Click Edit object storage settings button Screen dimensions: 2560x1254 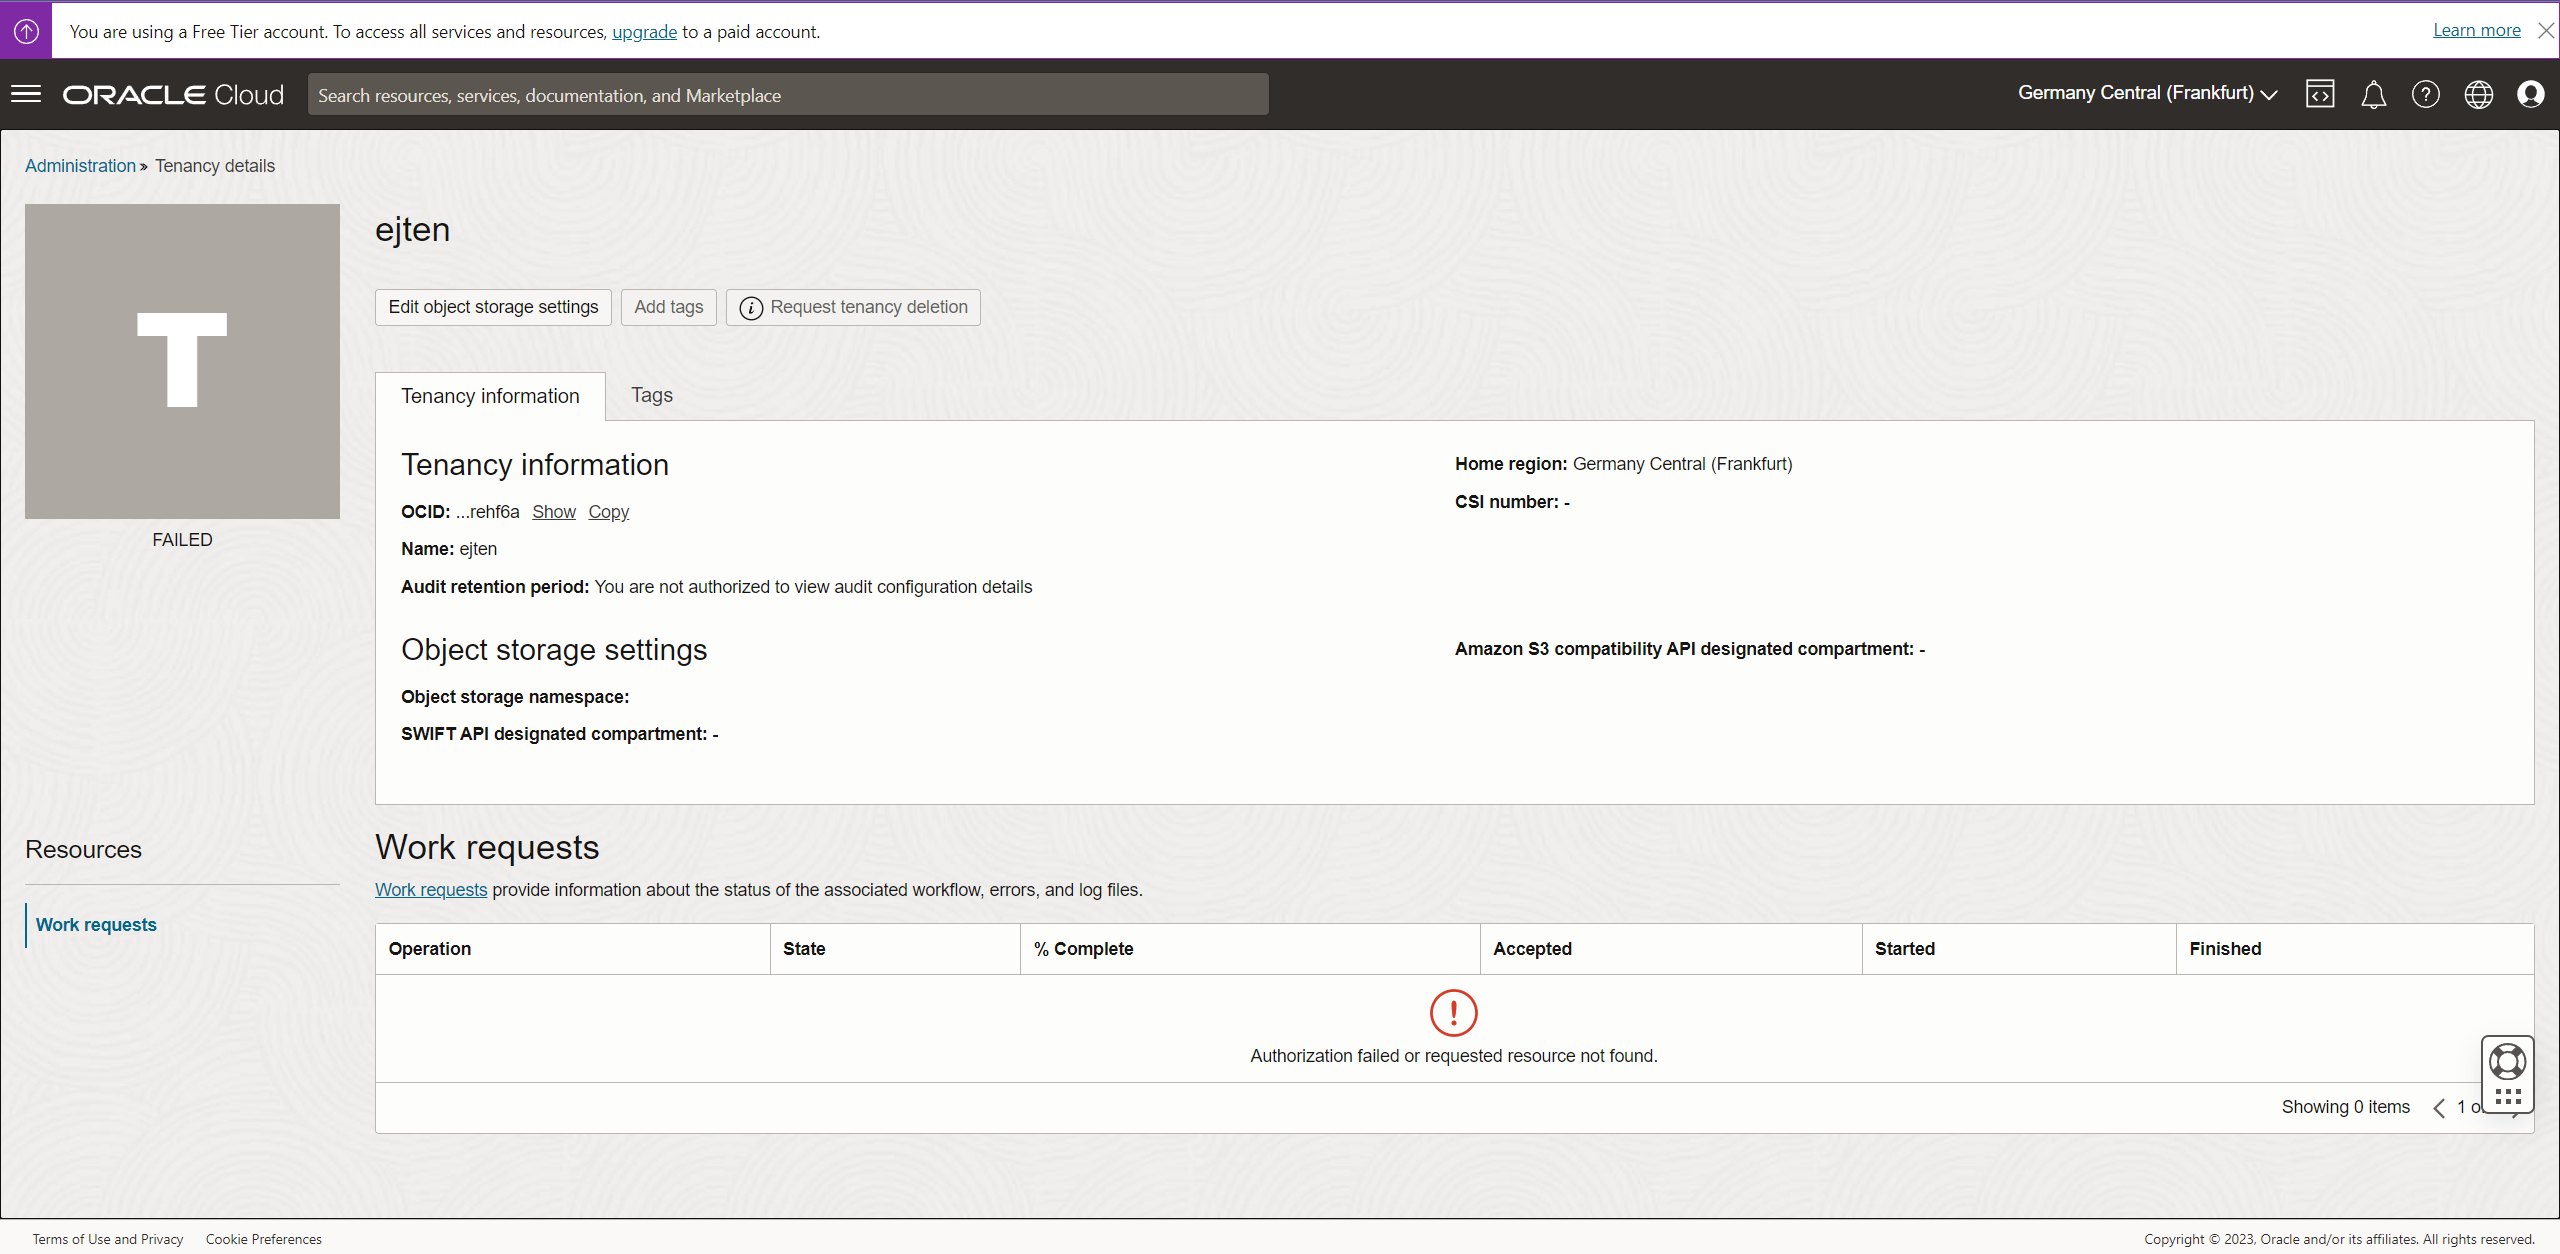(493, 307)
